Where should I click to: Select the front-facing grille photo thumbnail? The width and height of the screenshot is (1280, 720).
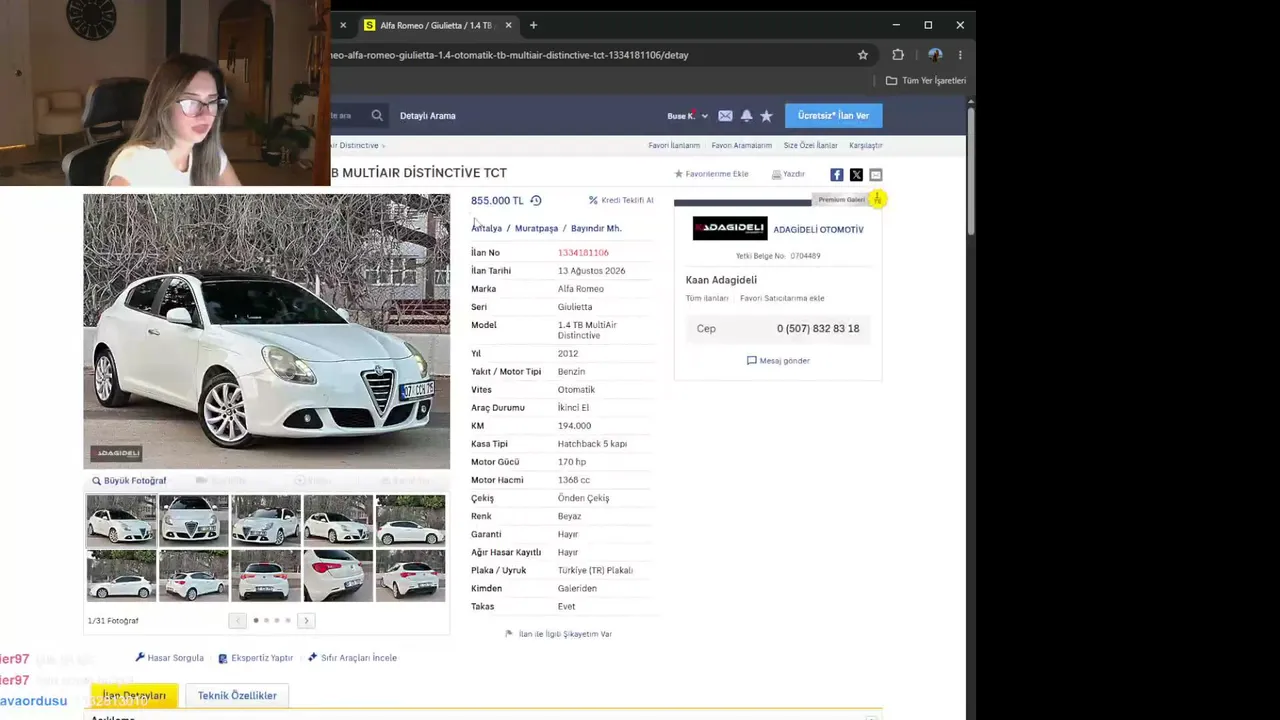click(194, 520)
